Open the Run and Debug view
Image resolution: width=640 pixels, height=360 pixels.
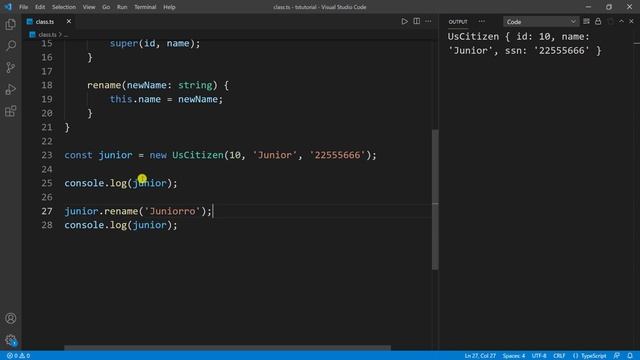11,89
